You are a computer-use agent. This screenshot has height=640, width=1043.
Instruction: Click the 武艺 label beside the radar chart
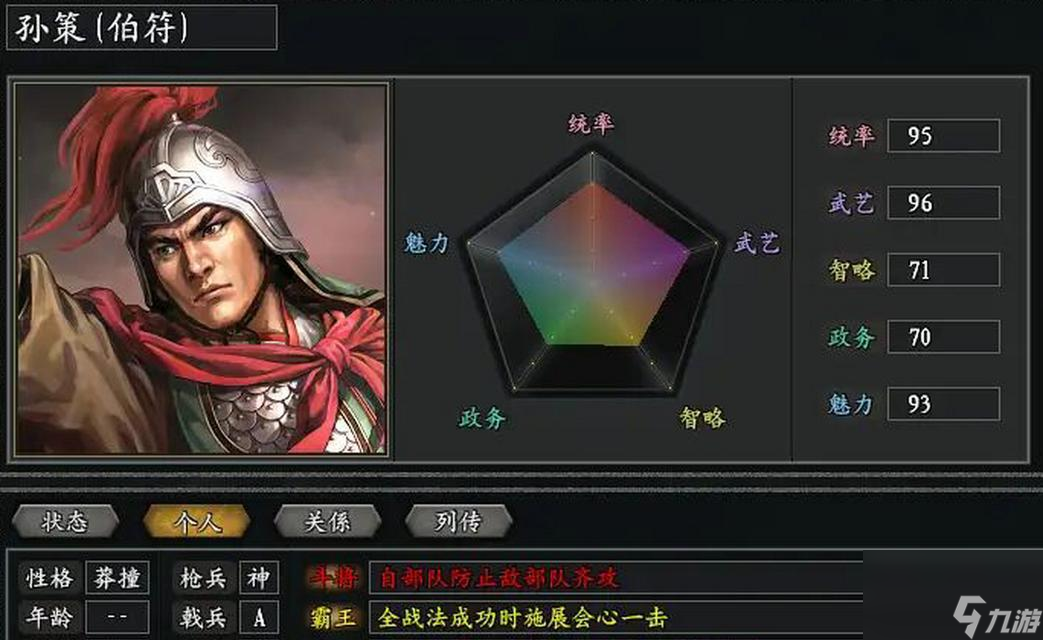(x=756, y=243)
